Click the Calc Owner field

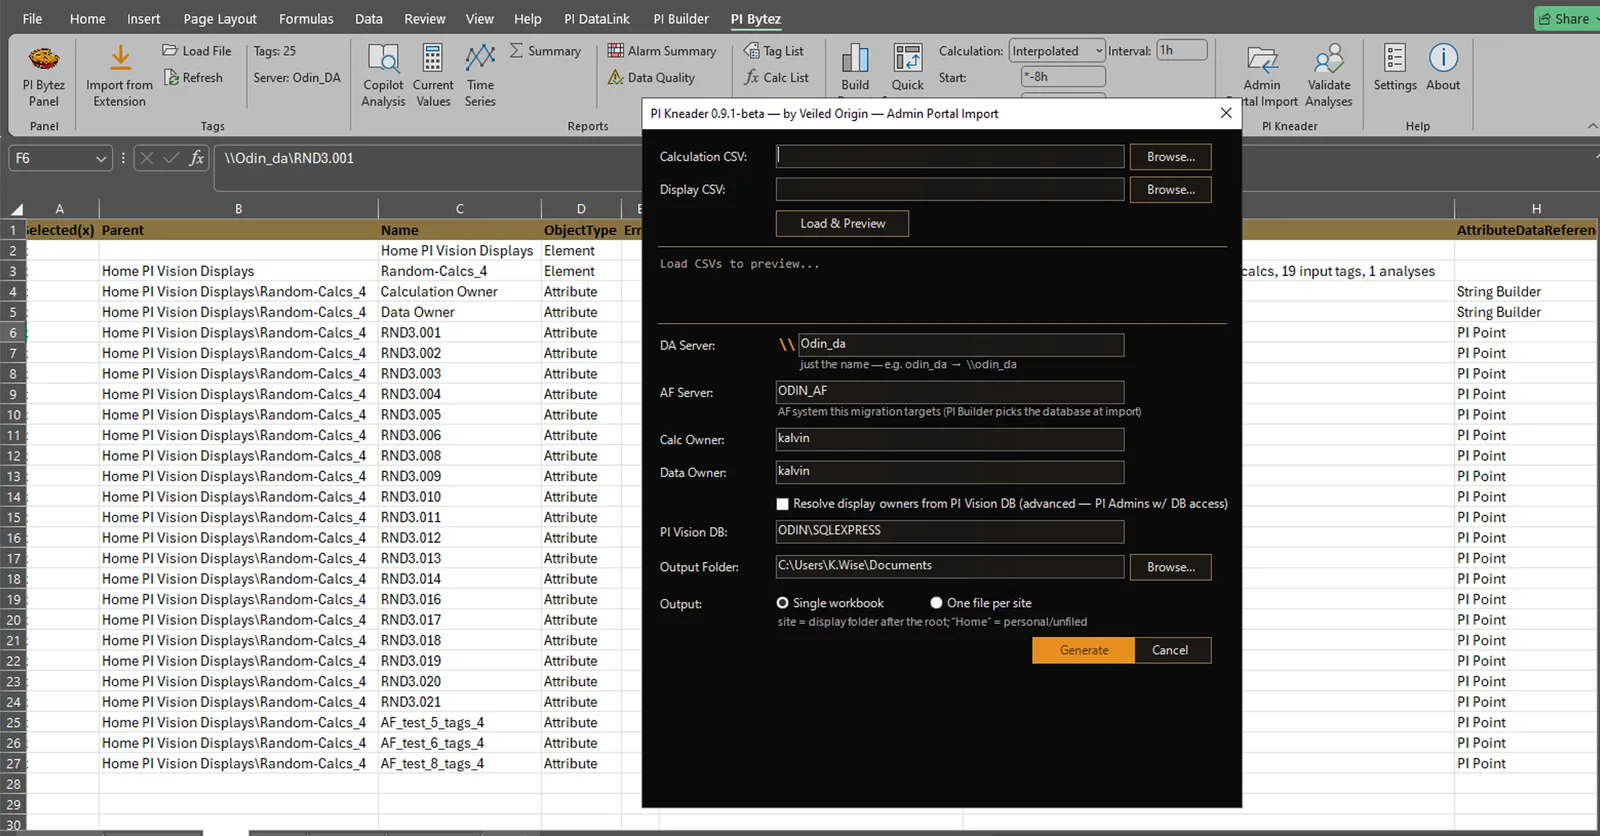[x=950, y=439]
